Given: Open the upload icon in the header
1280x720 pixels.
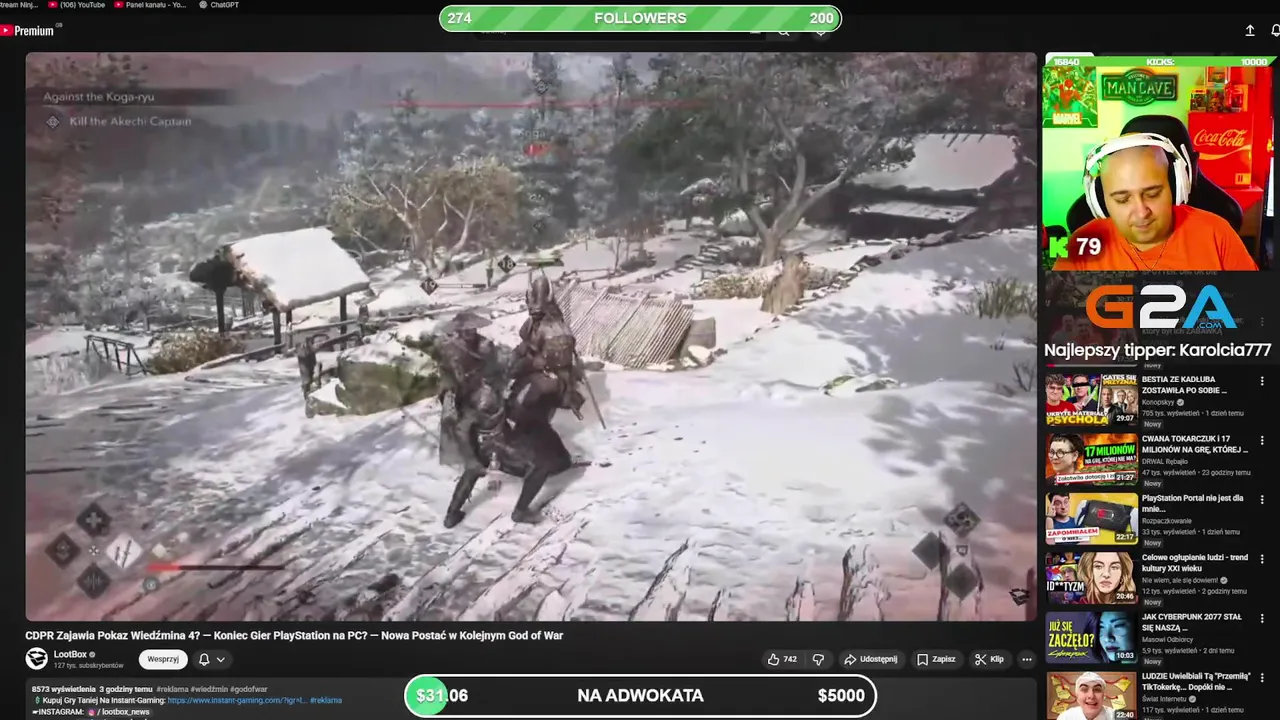Looking at the screenshot, I should click(1250, 31).
